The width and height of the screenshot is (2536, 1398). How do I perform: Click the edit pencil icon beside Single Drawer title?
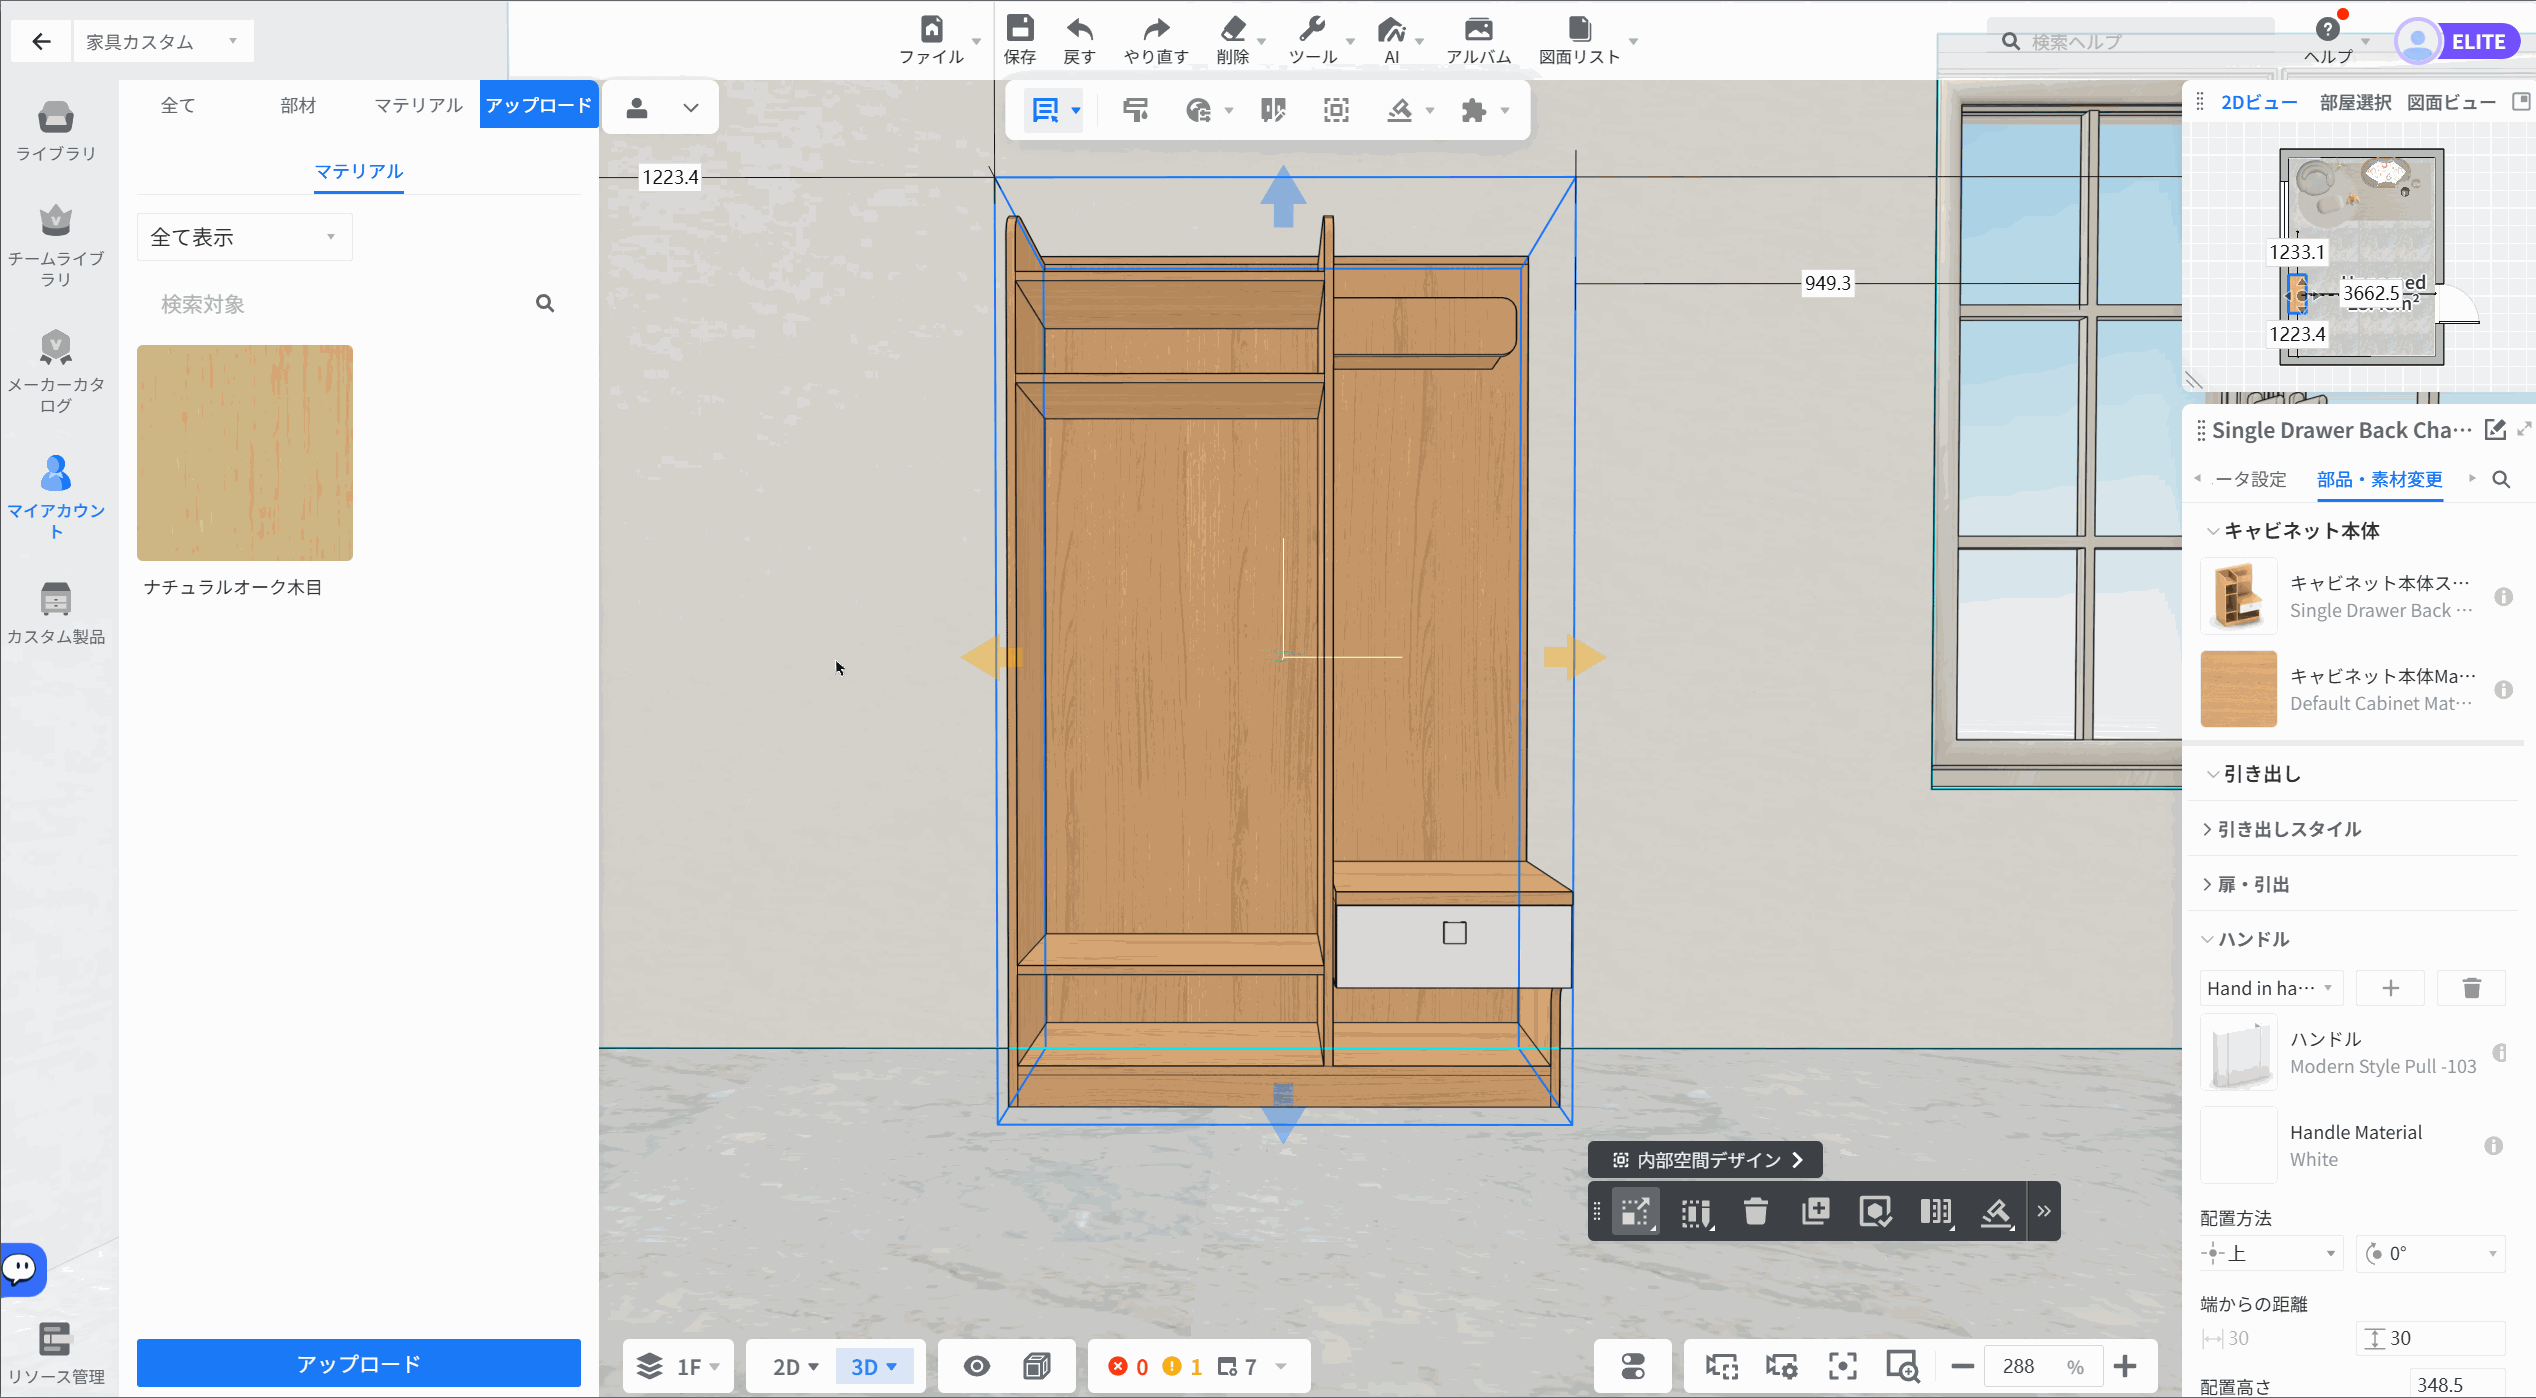coord(2495,430)
